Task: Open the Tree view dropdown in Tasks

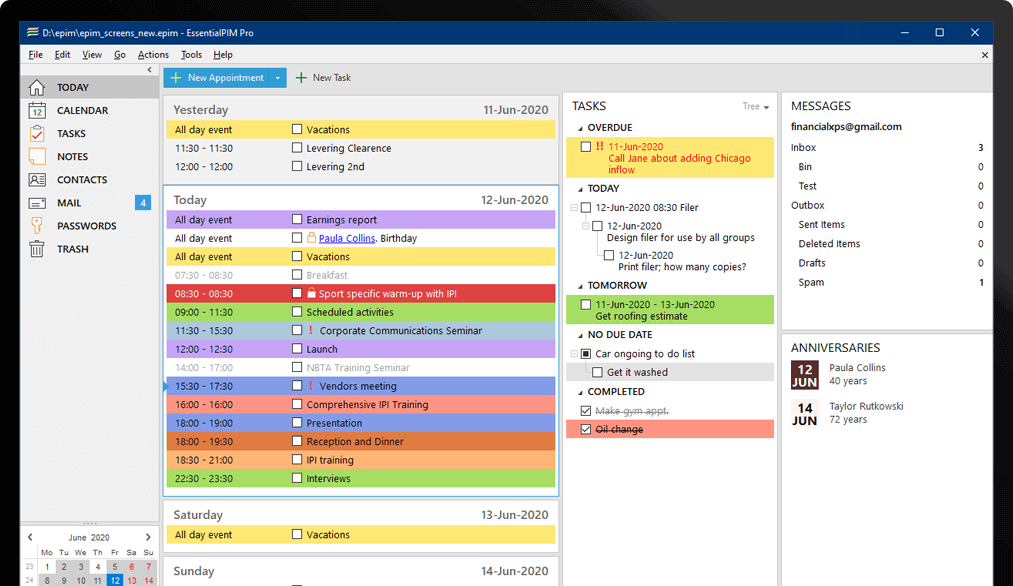Action: tap(756, 107)
